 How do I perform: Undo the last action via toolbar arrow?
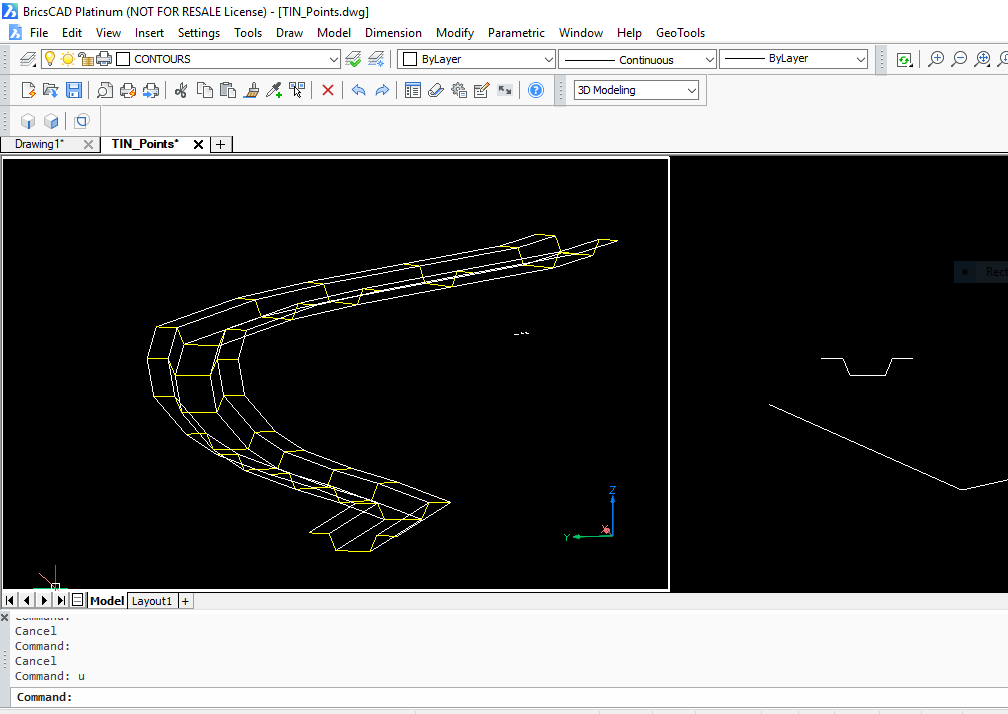click(x=358, y=90)
